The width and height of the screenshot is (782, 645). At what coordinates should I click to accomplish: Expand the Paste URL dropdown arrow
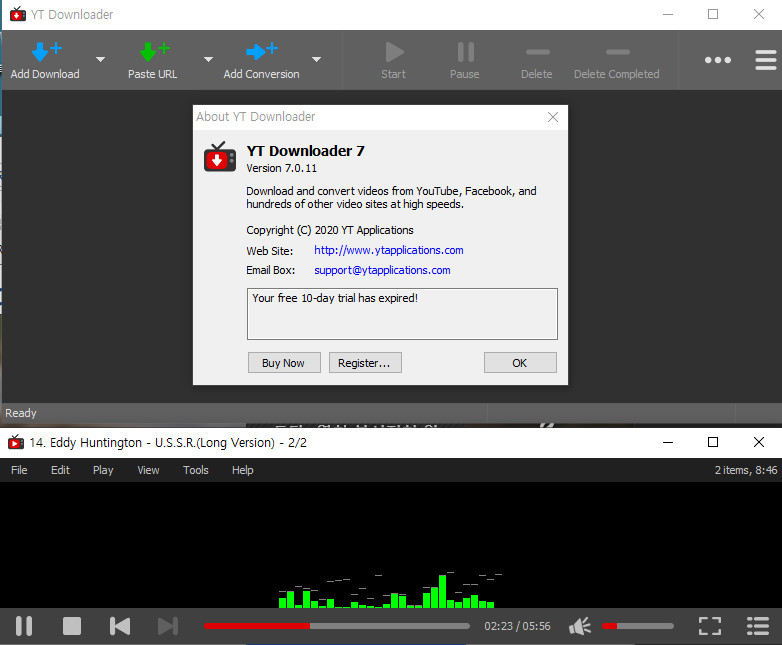pyautogui.click(x=208, y=59)
